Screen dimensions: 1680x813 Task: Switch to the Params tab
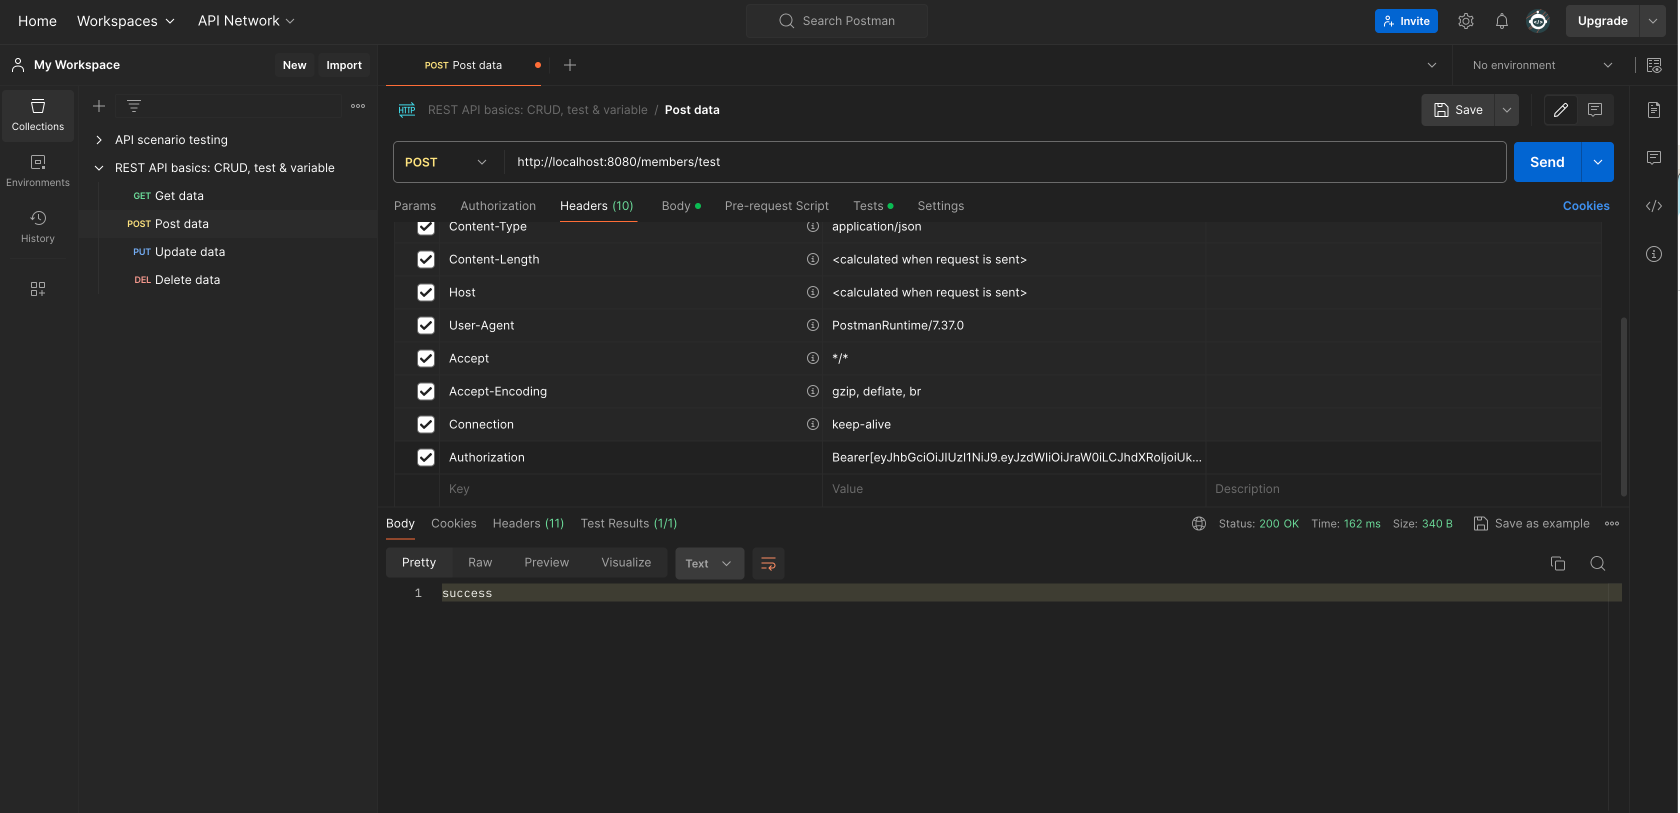415,206
